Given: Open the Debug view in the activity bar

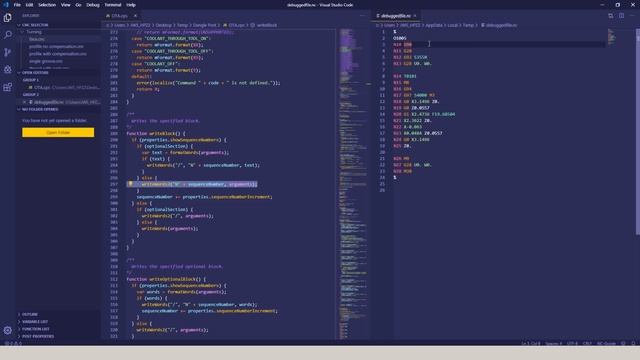Looking at the screenshot, I should tap(7, 69).
